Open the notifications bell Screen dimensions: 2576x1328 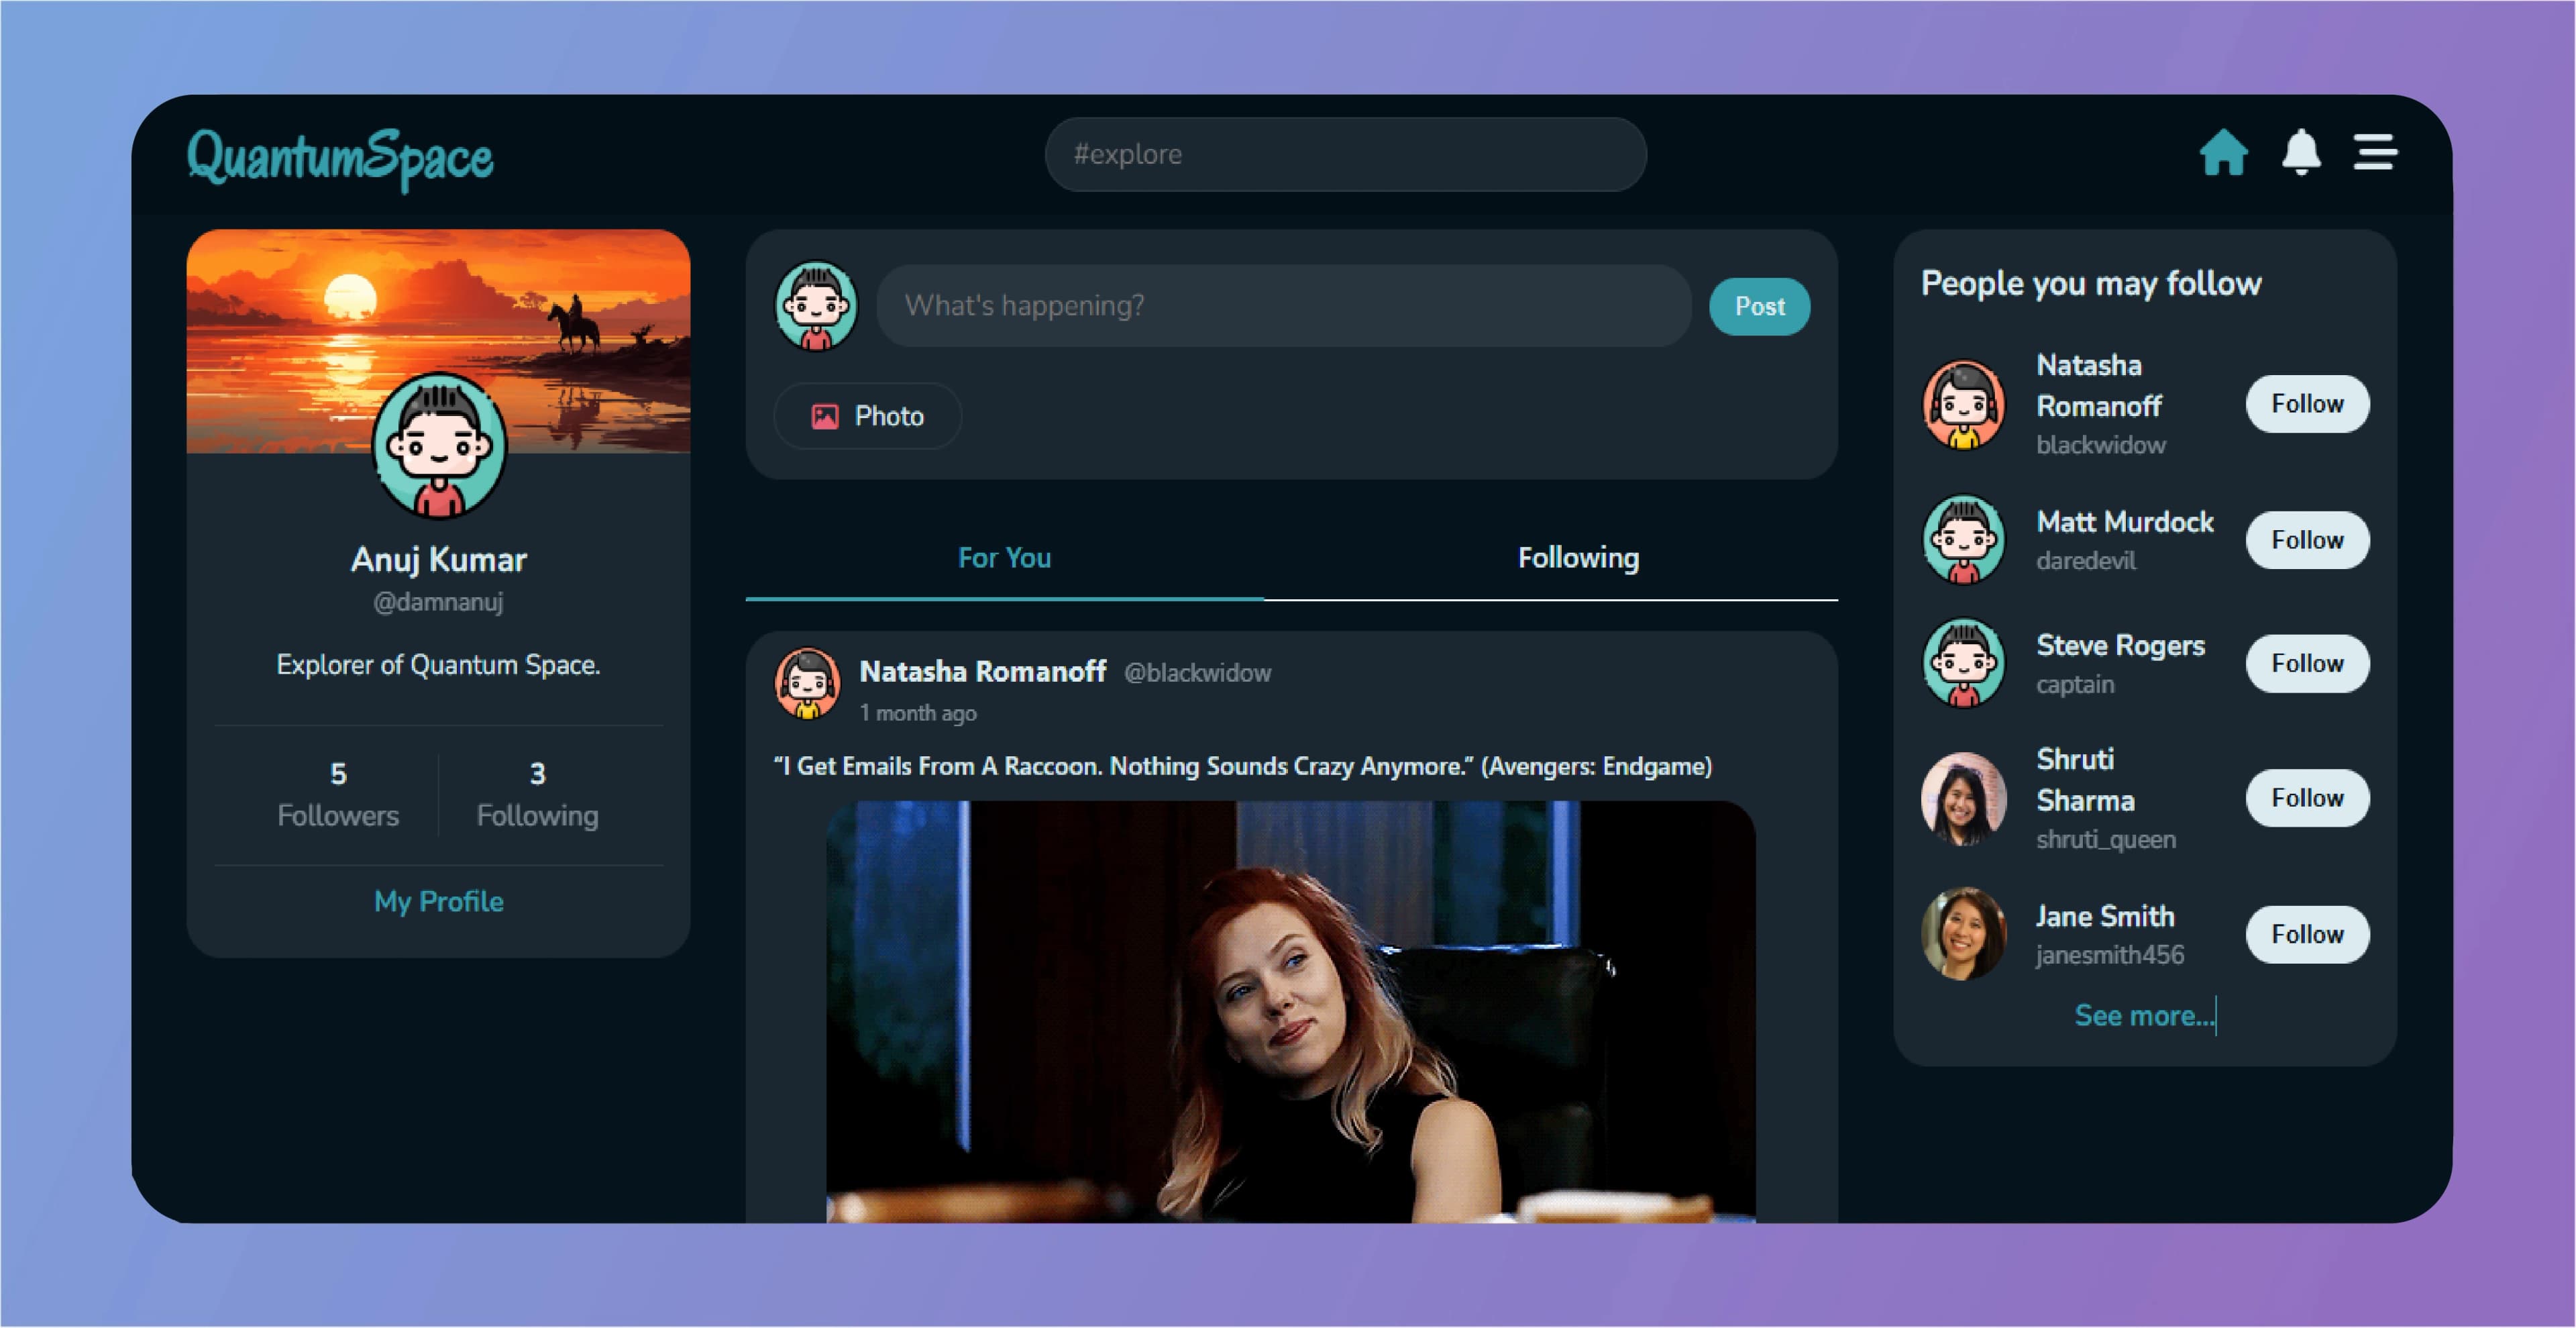2301,153
